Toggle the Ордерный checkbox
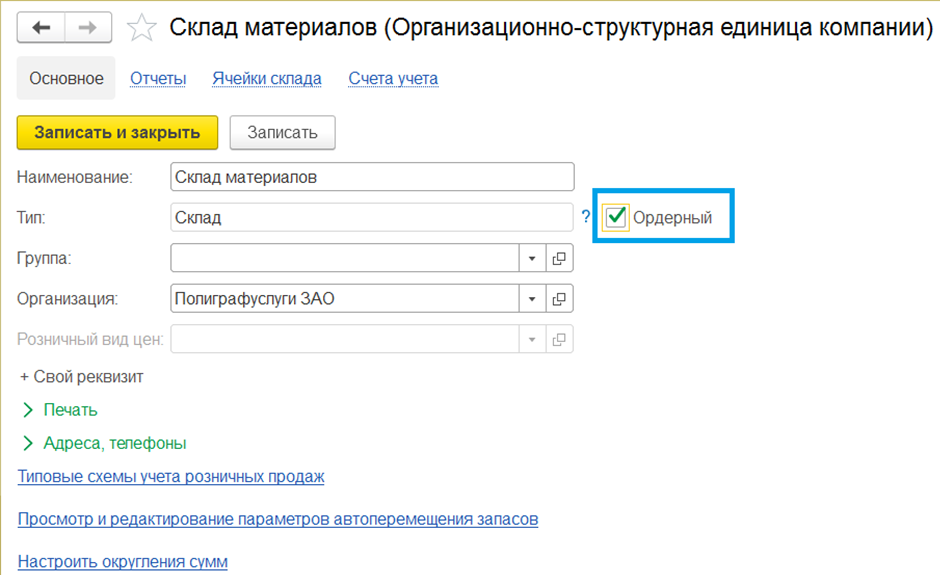Screen dimensions: 940x575 (616, 217)
